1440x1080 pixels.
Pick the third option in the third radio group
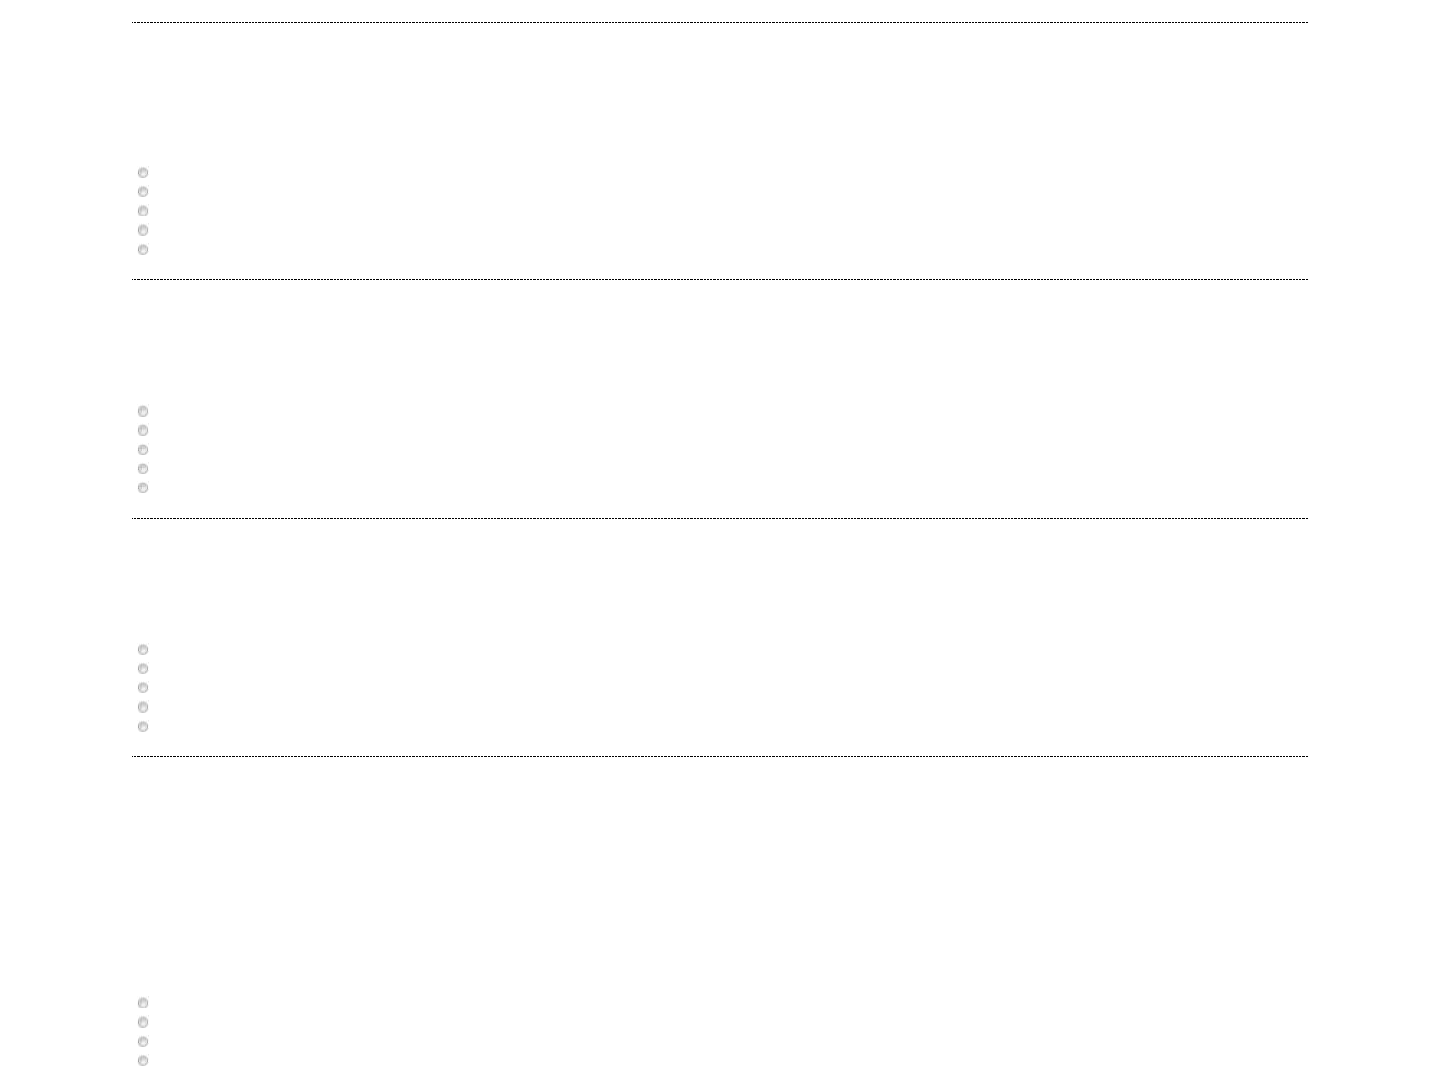pos(143,688)
